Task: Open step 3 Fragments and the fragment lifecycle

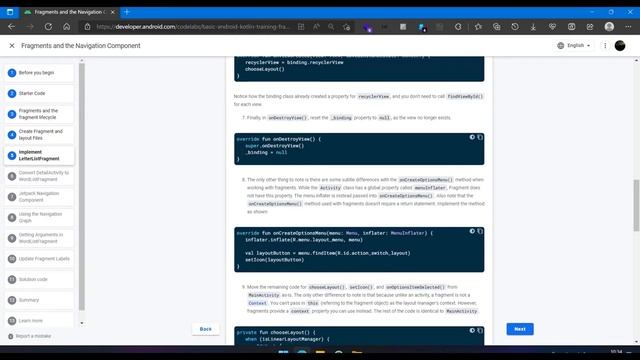Action: pos(39,114)
